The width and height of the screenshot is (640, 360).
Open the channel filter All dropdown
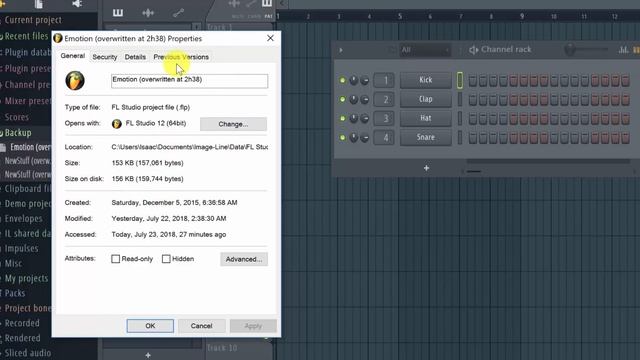click(424, 50)
